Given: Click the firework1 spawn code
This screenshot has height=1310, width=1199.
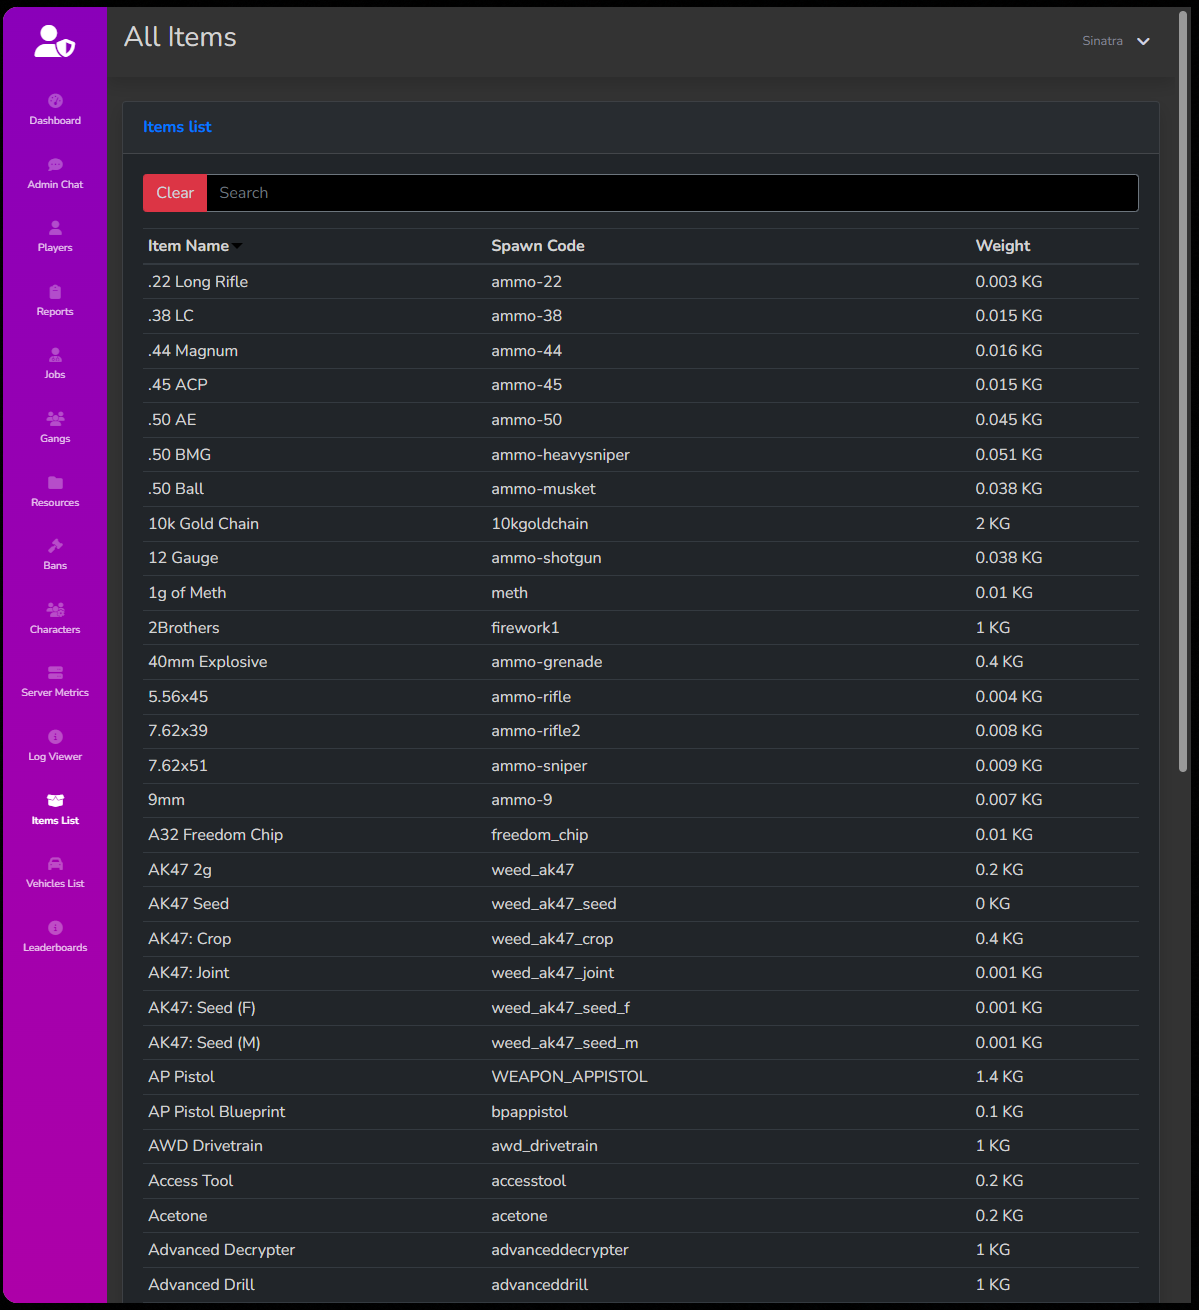Looking at the screenshot, I should pyautogui.click(x=525, y=628).
